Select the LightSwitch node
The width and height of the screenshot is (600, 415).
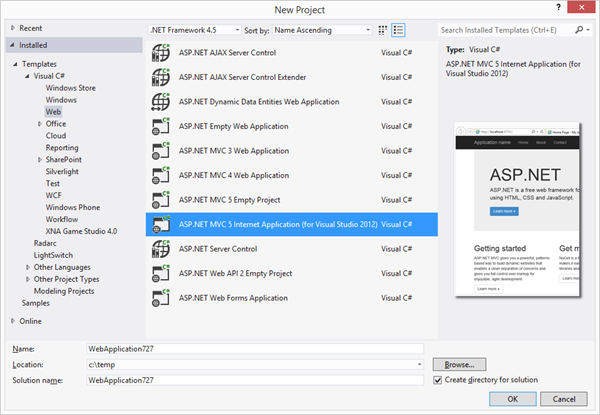[53, 255]
